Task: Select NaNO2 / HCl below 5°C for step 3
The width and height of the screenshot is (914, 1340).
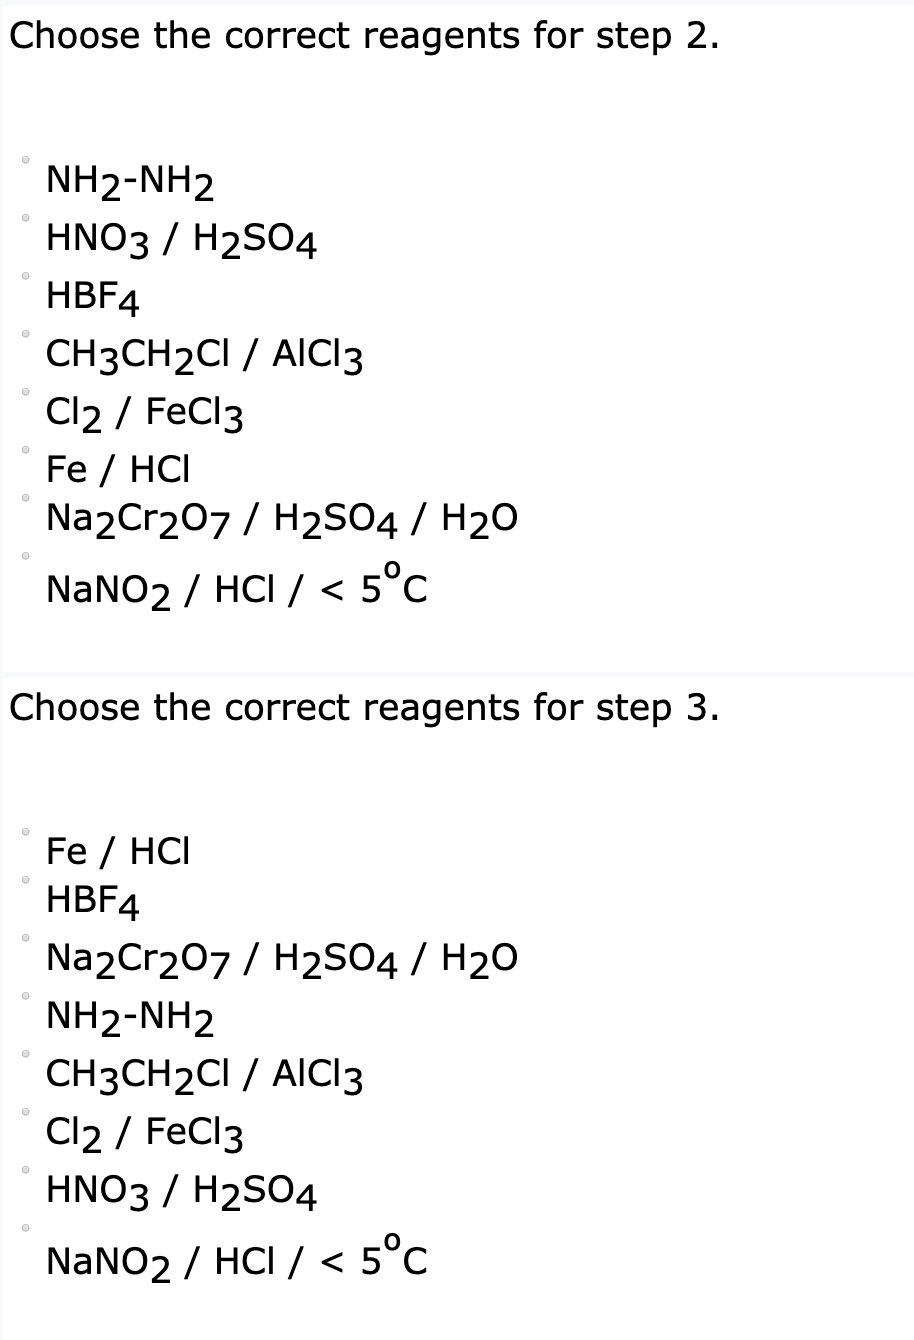Action: (x=24, y=1229)
